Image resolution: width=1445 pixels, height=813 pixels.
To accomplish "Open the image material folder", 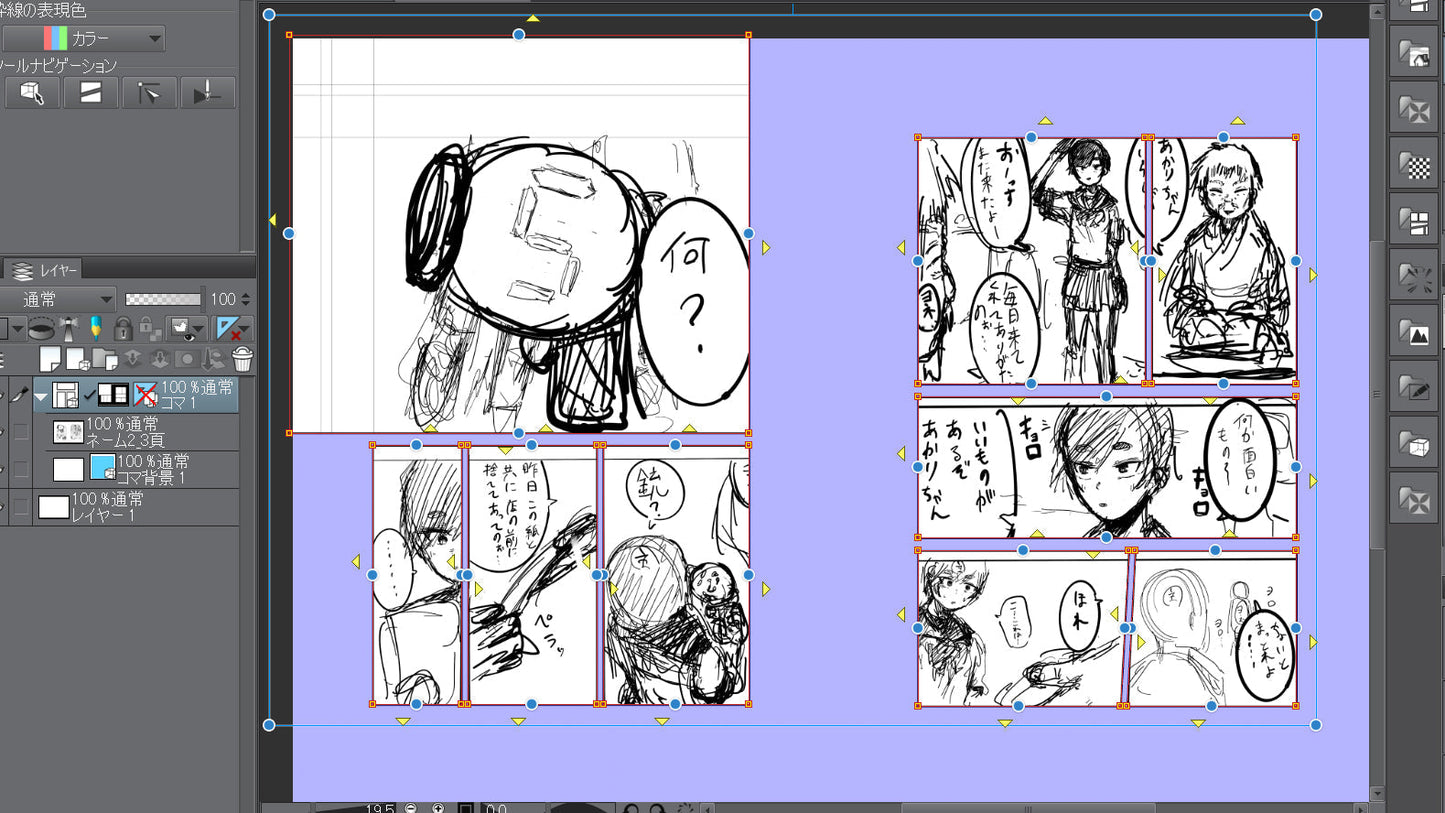I will 1414,334.
